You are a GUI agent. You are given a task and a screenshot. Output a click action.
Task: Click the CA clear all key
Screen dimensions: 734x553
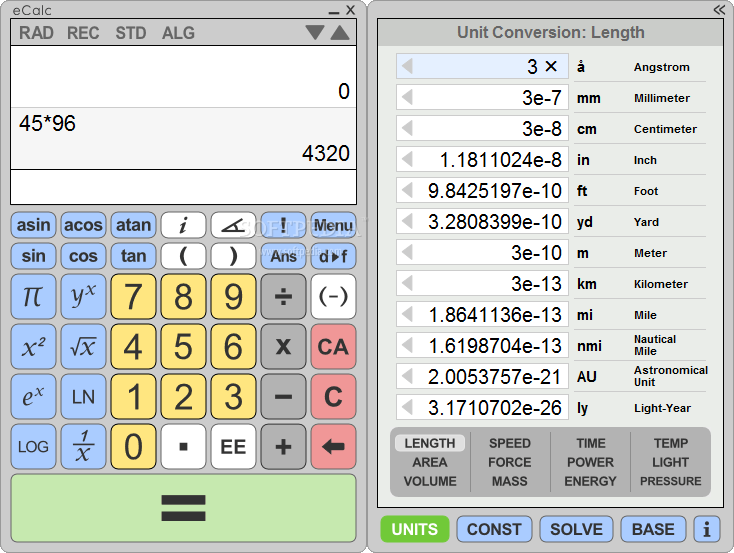click(x=333, y=347)
